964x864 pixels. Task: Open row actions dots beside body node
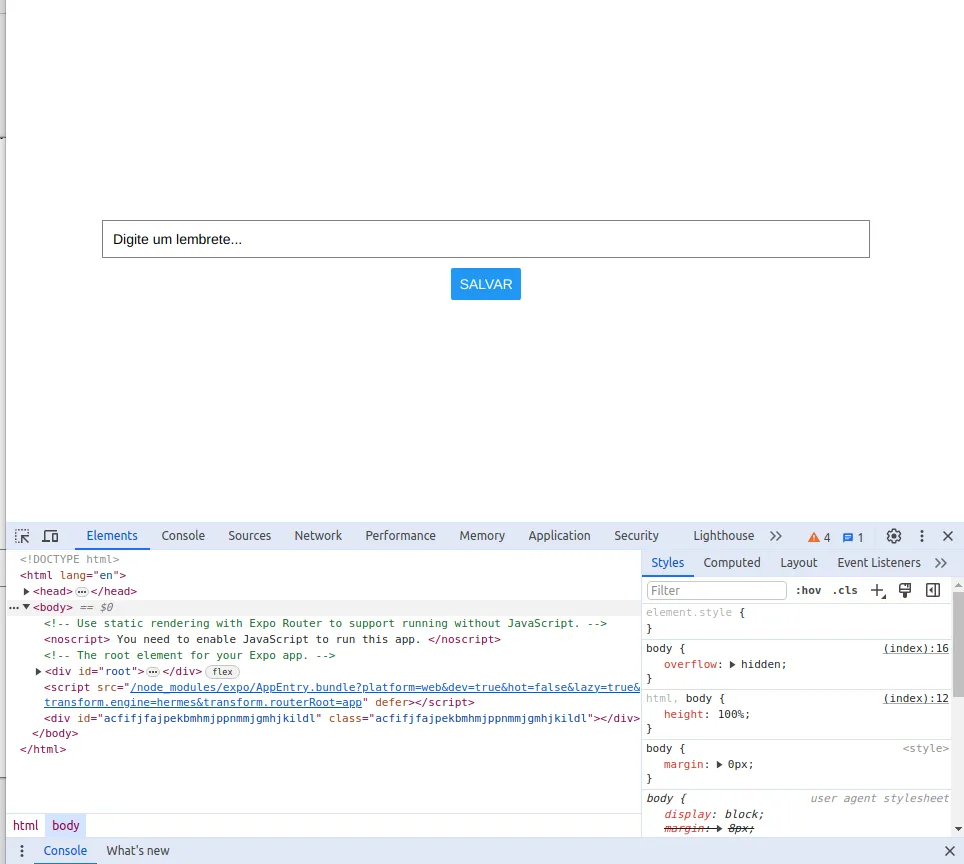[x=14, y=608]
